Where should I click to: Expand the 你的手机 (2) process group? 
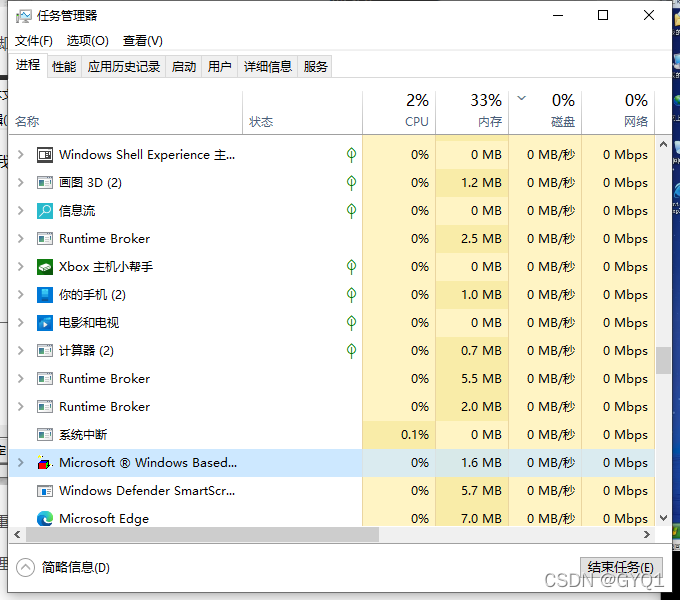coord(20,295)
